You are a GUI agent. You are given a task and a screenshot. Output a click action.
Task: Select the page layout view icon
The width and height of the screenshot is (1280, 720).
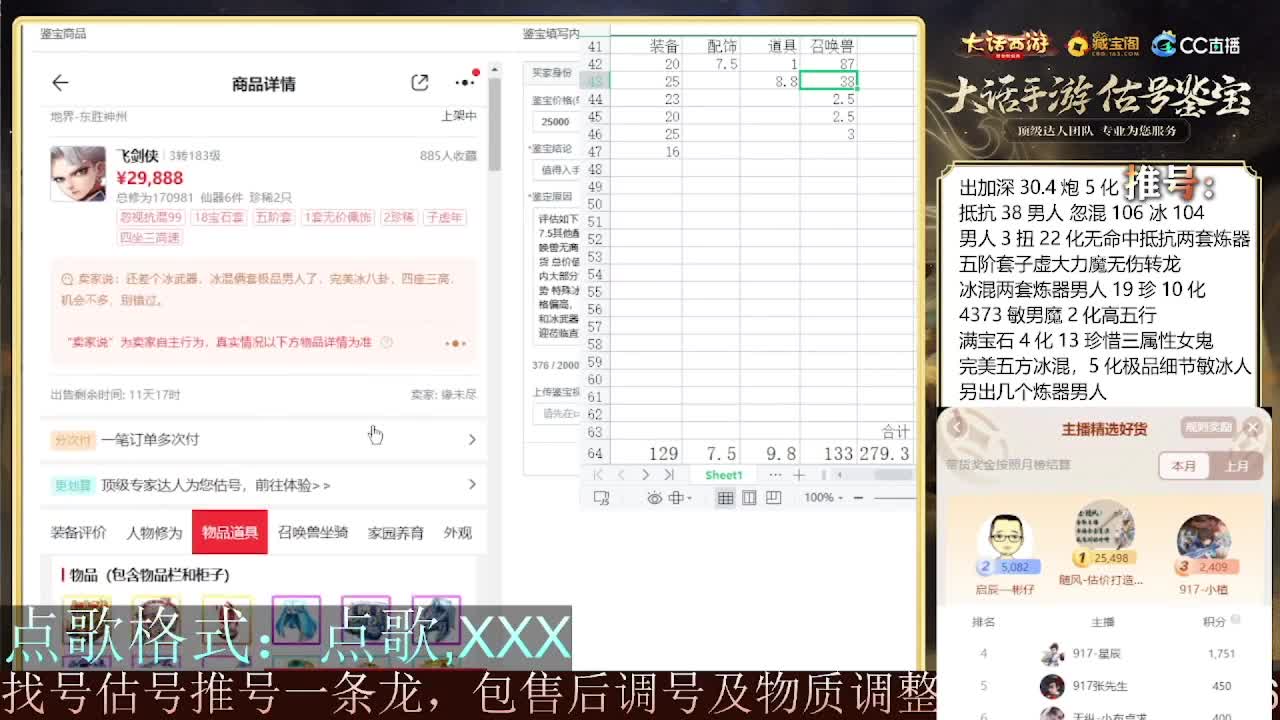coord(751,498)
